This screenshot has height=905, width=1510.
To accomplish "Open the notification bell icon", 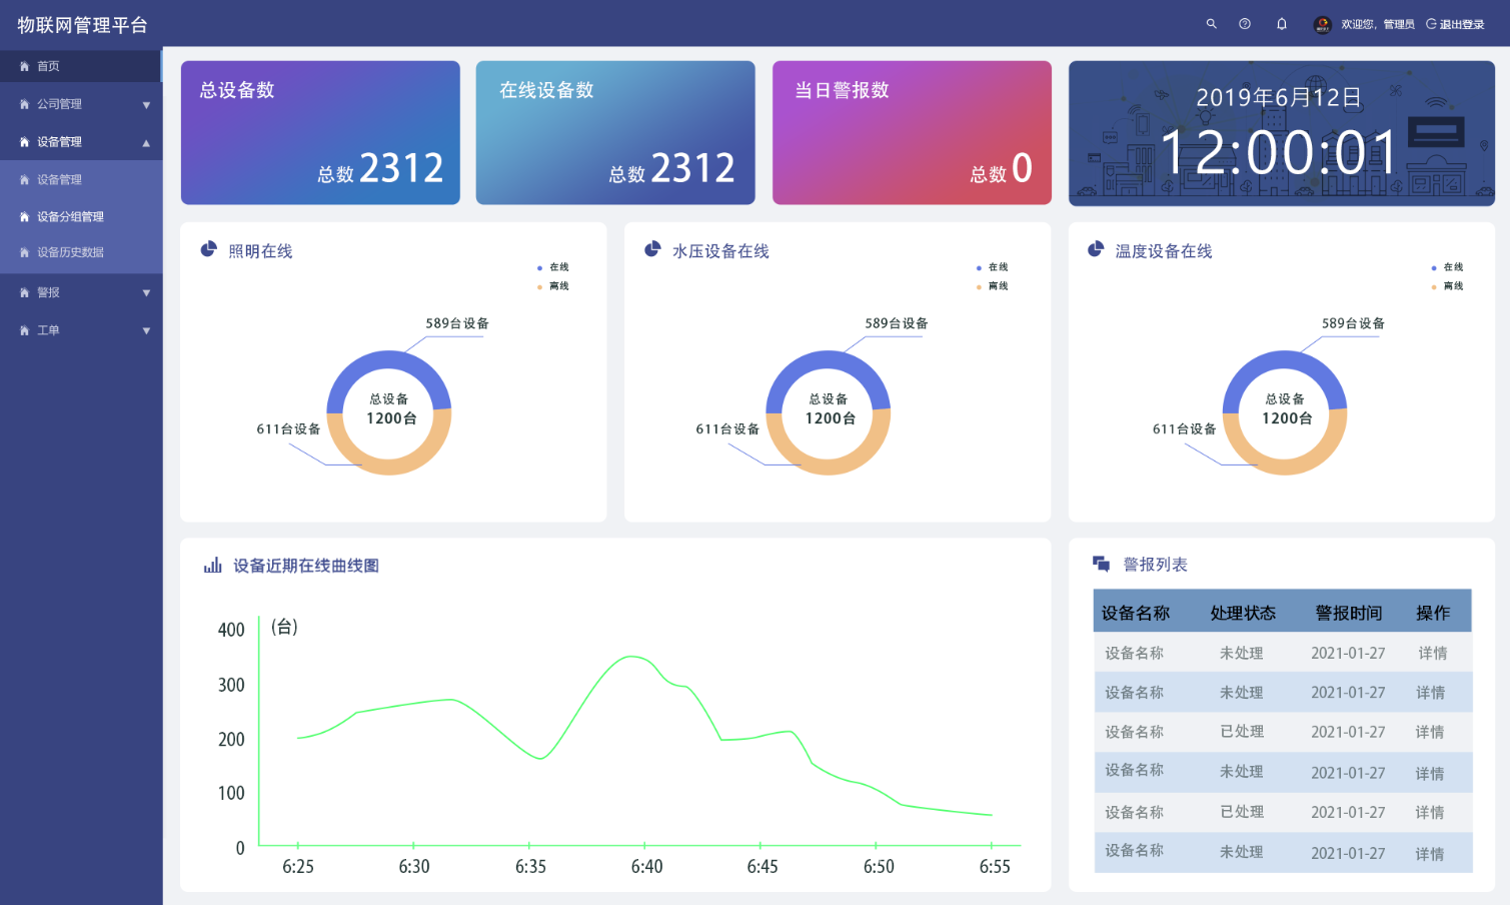I will tap(1281, 24).
